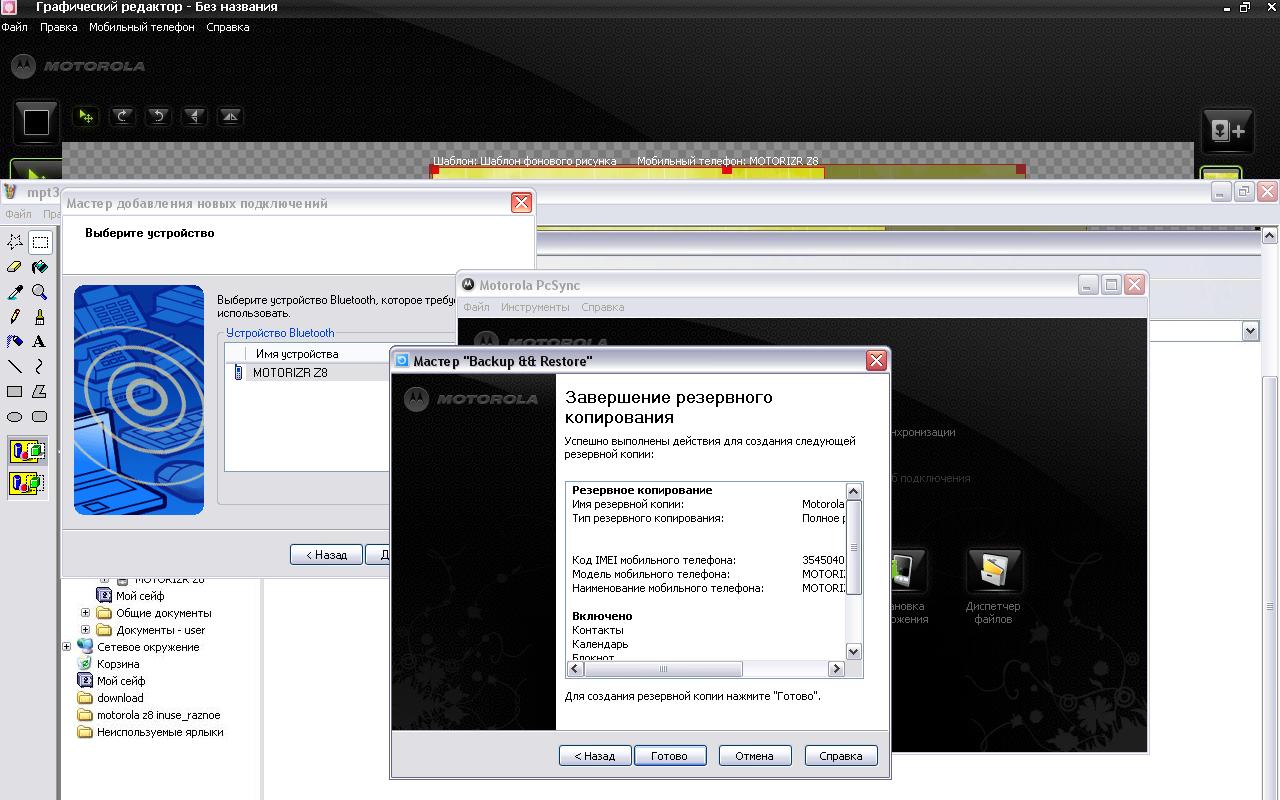1280x800 pixels.
Task: Click Календарь entry in backup summary
Action: pyautogui.click(x=600, y=644)
